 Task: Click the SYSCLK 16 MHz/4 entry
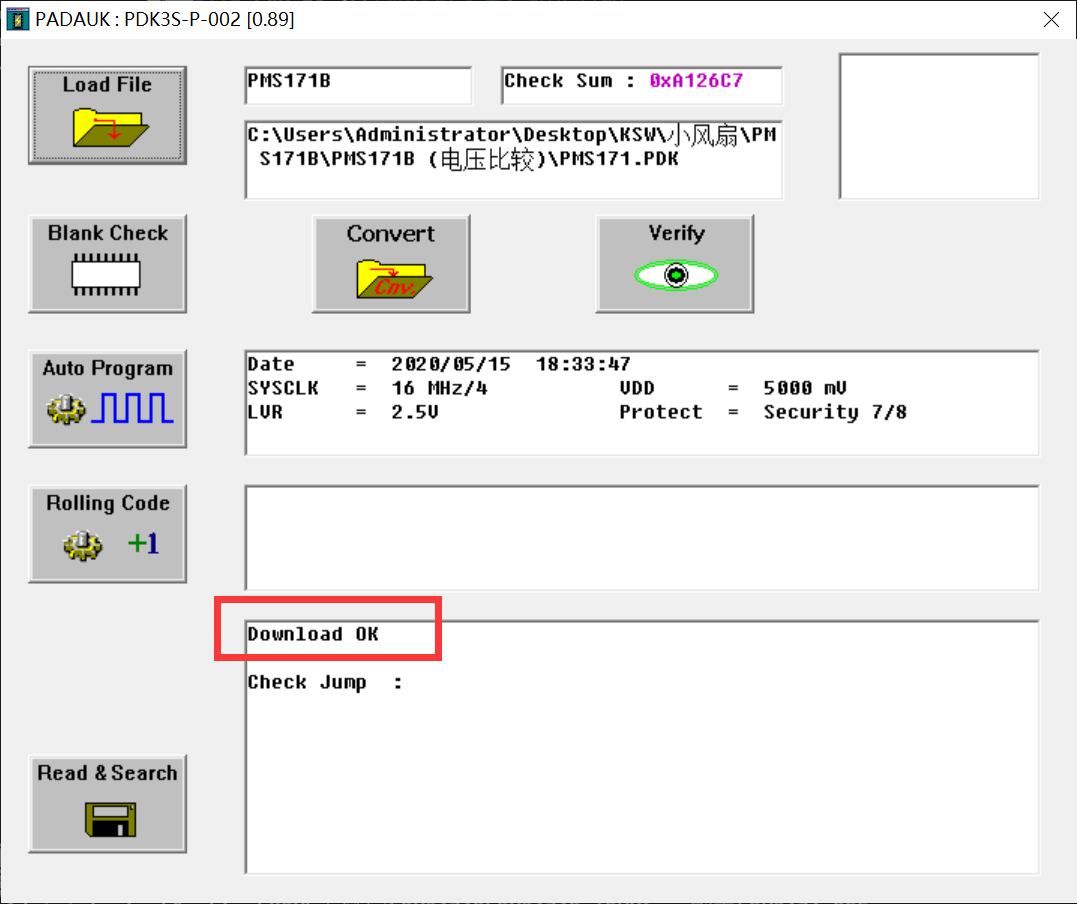(367, 388)
